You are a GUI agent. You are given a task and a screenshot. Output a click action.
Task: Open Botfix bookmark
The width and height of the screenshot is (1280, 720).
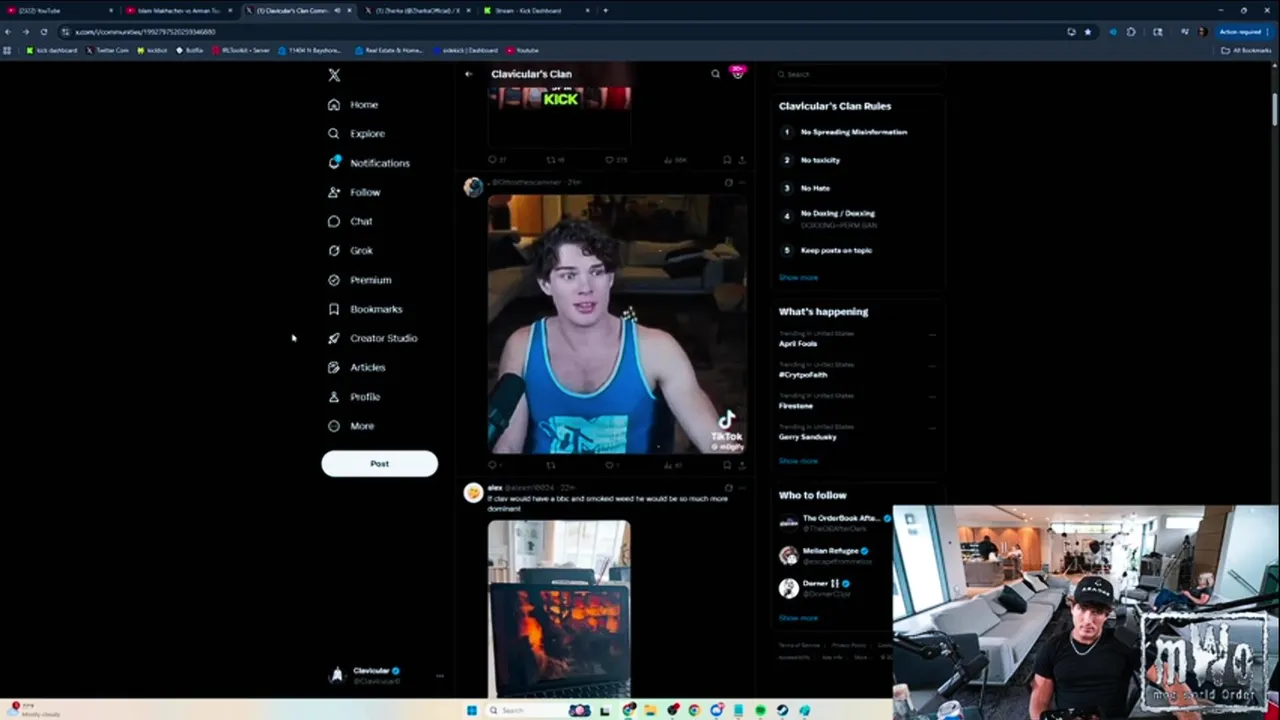click(x=190, y=50)
